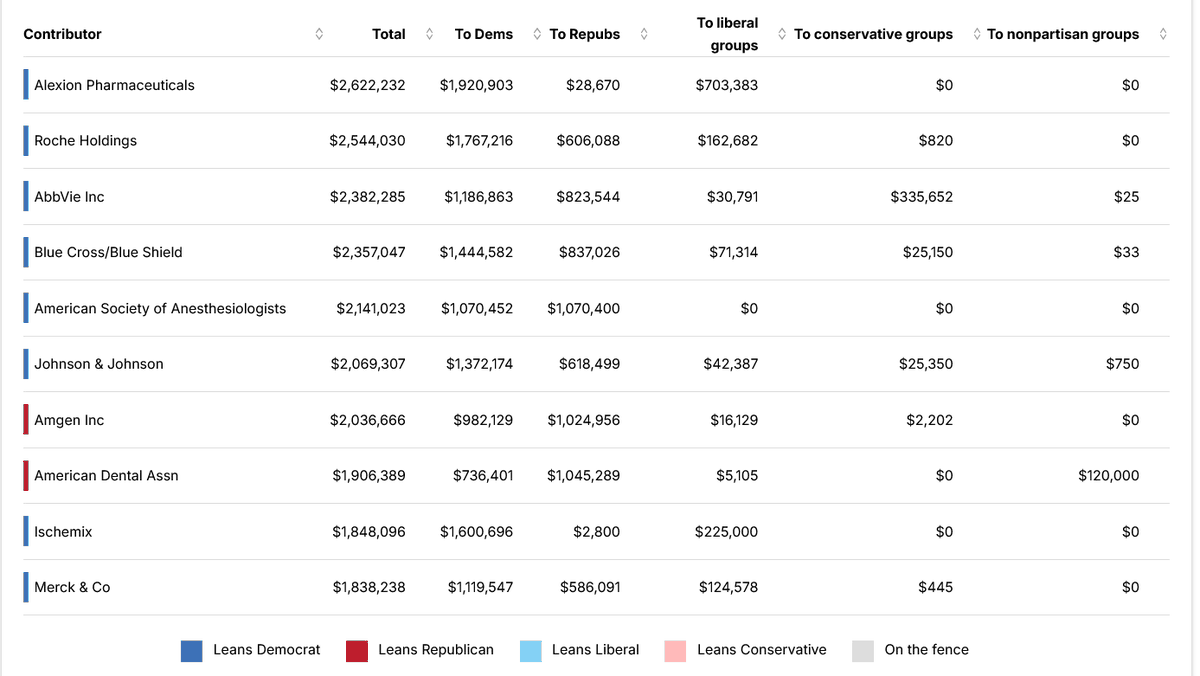This screenshot has height=676, width=1200.
Task: Click the Leans Liberal legend label
Action: tap(595, 650)
